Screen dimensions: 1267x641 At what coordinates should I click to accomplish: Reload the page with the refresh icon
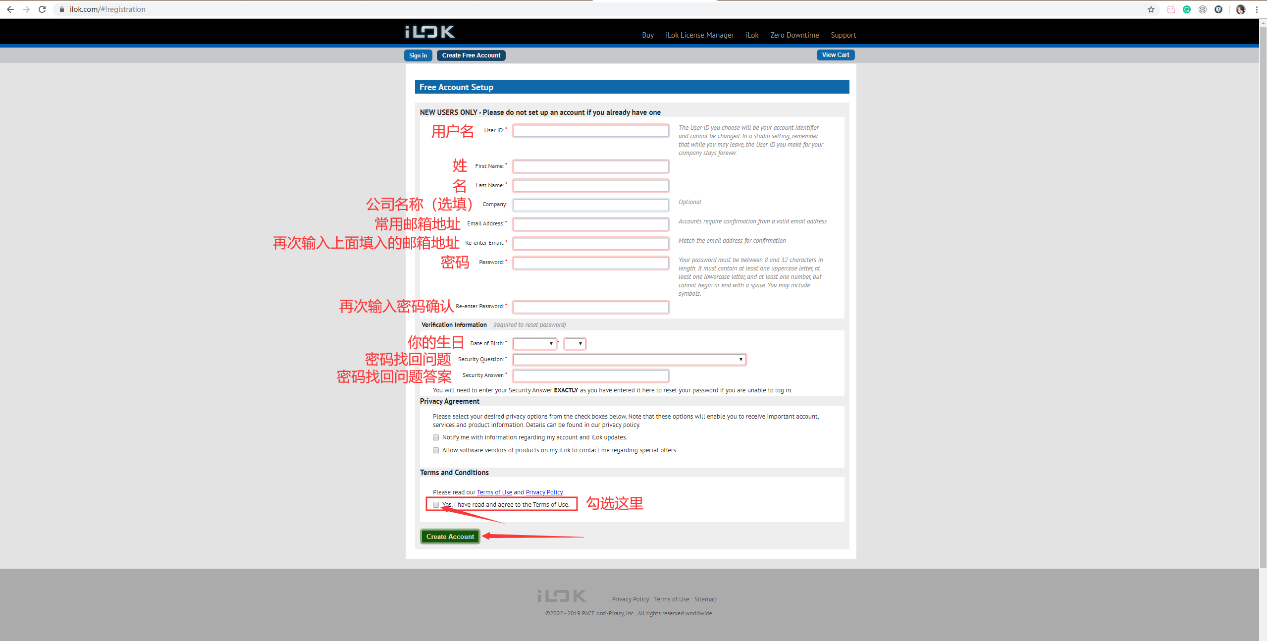coord(42,9)
